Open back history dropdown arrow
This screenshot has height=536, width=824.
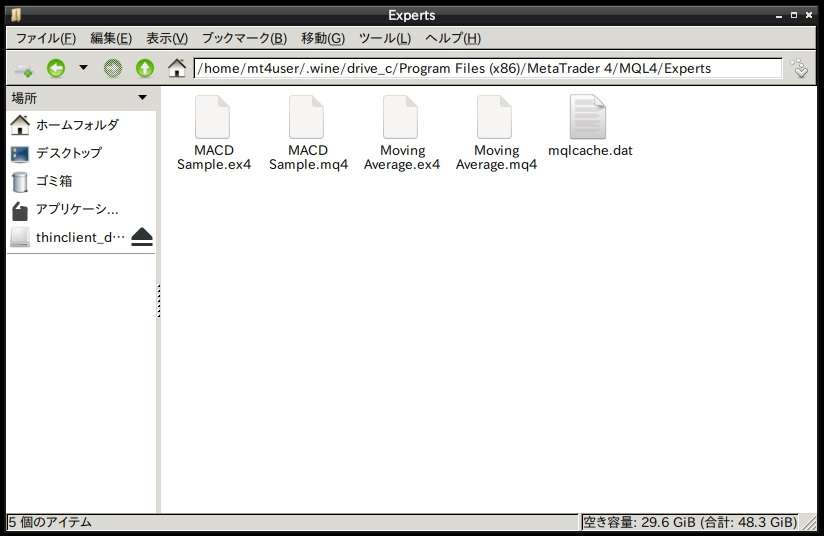[x=83, y=68]
